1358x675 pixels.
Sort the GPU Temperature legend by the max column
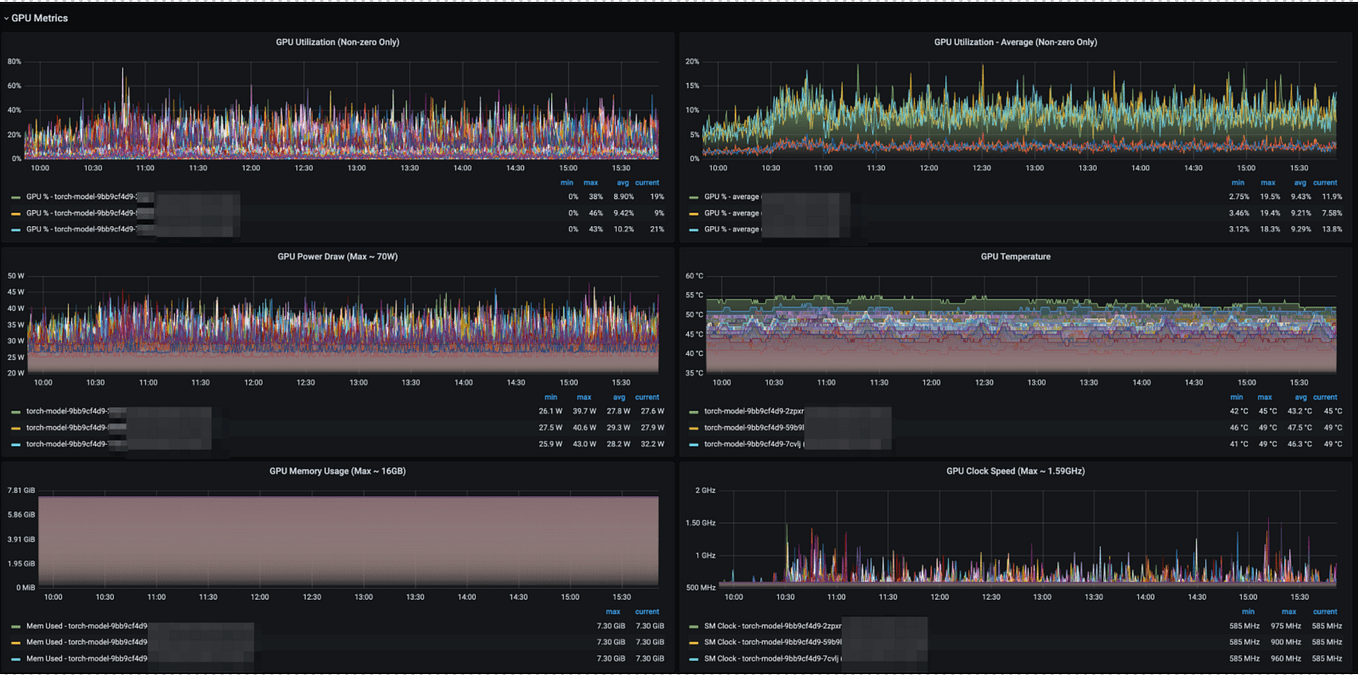1264,397
